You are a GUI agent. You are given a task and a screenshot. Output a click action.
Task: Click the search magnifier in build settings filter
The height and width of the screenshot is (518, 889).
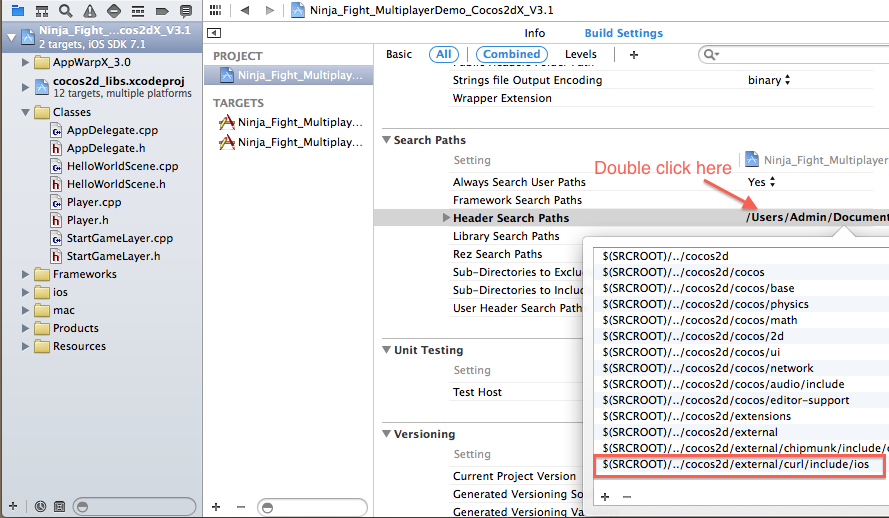710,54
